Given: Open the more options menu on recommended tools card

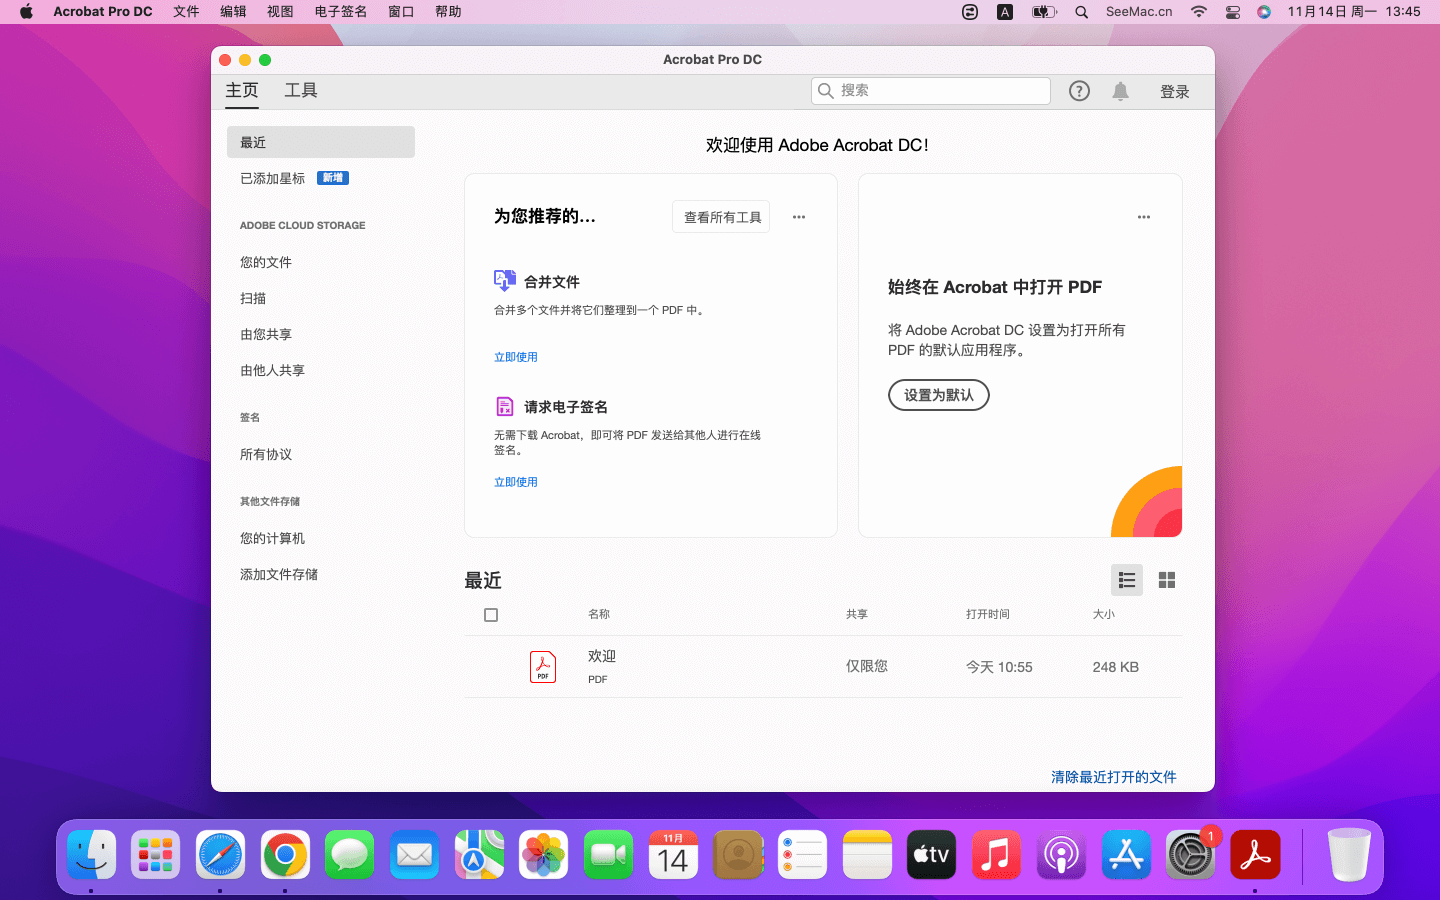Looking at the screenshot, I should point(799,217).
